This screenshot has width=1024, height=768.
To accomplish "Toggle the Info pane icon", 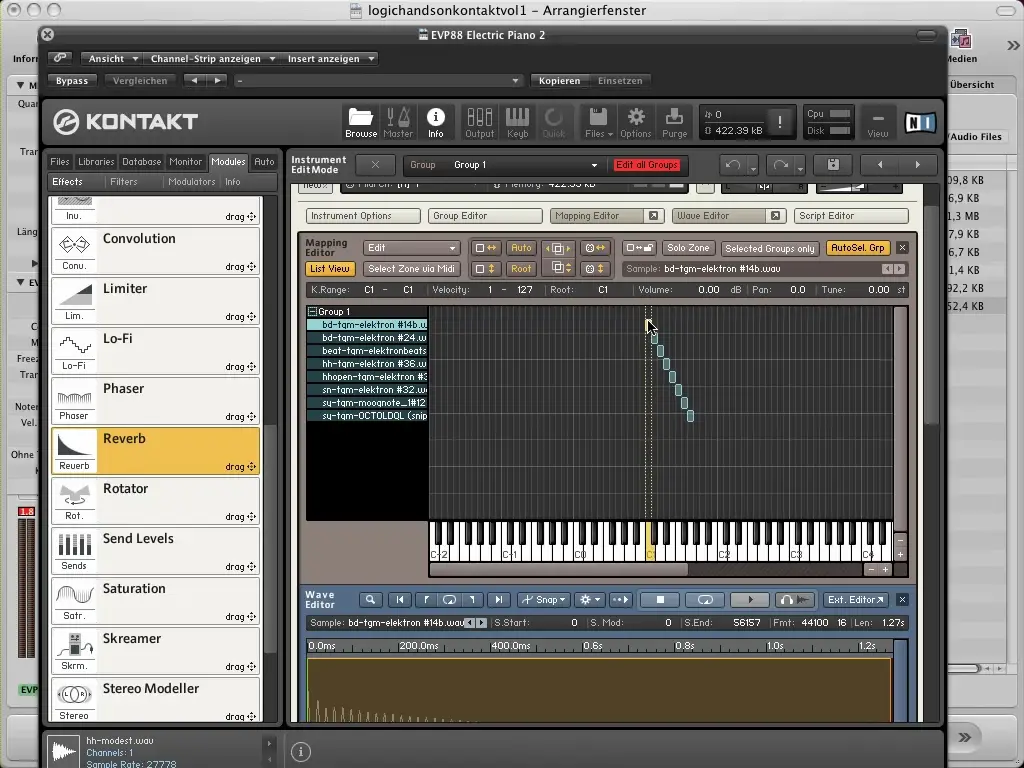I will pos(436,122).
